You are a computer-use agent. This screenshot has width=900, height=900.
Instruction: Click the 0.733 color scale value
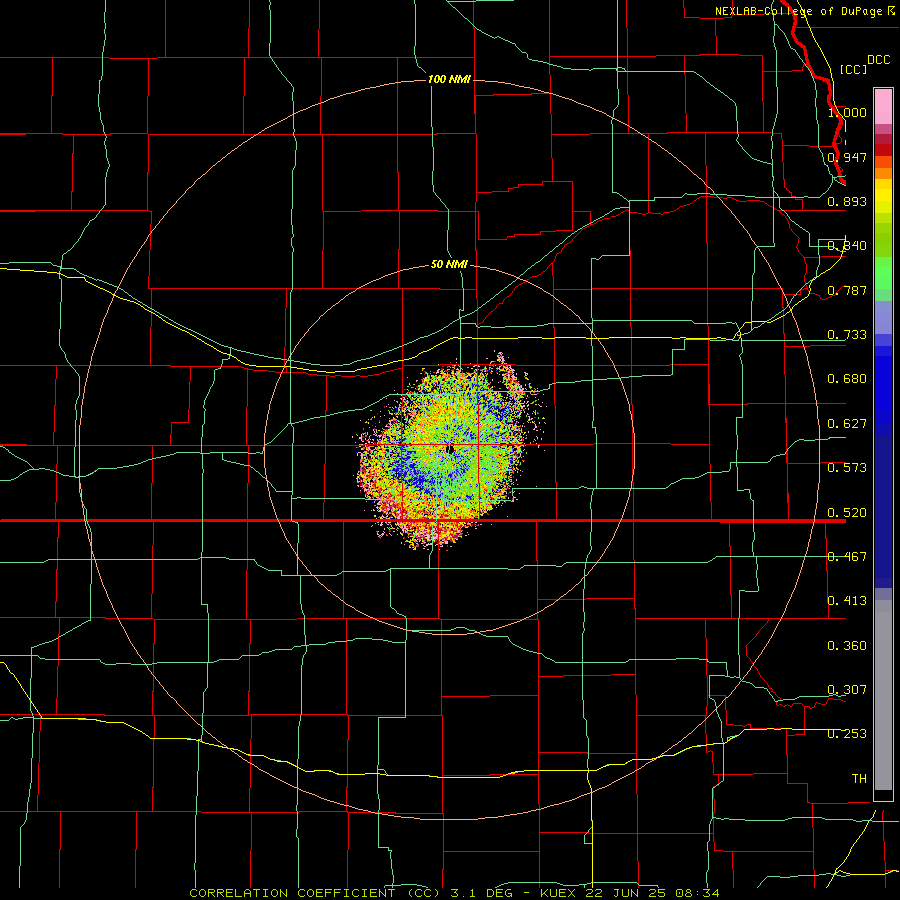pyautogui.click(x=847, y=335)
